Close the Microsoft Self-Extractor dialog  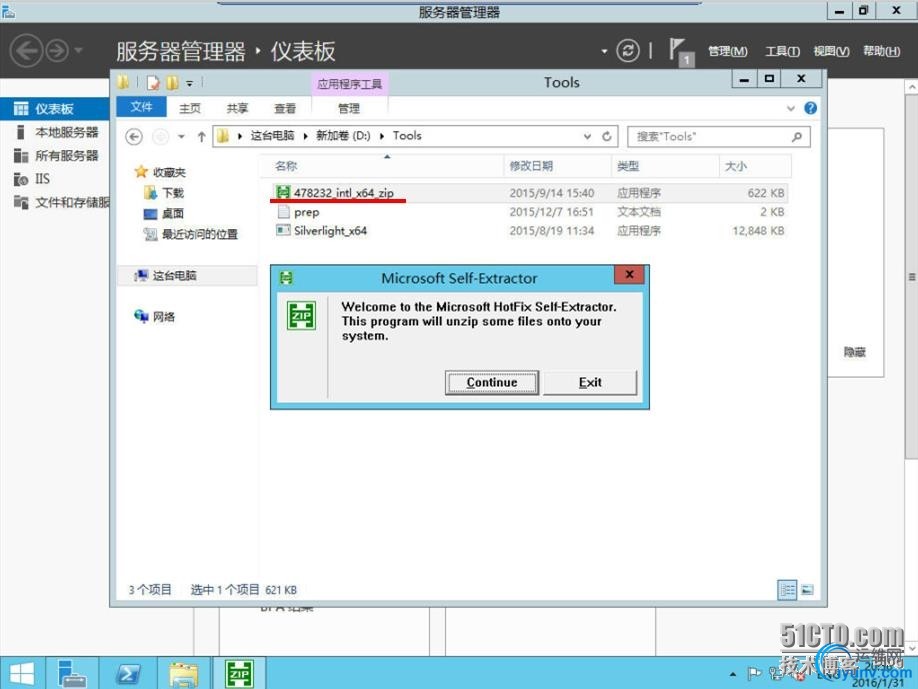pyautogui.click(x=629, y=275)
